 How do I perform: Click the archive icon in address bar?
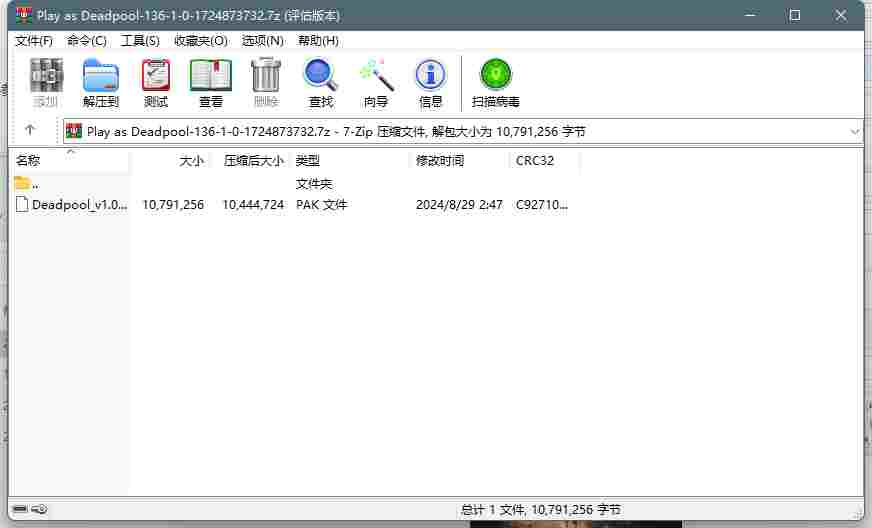[x=74, y=131]
